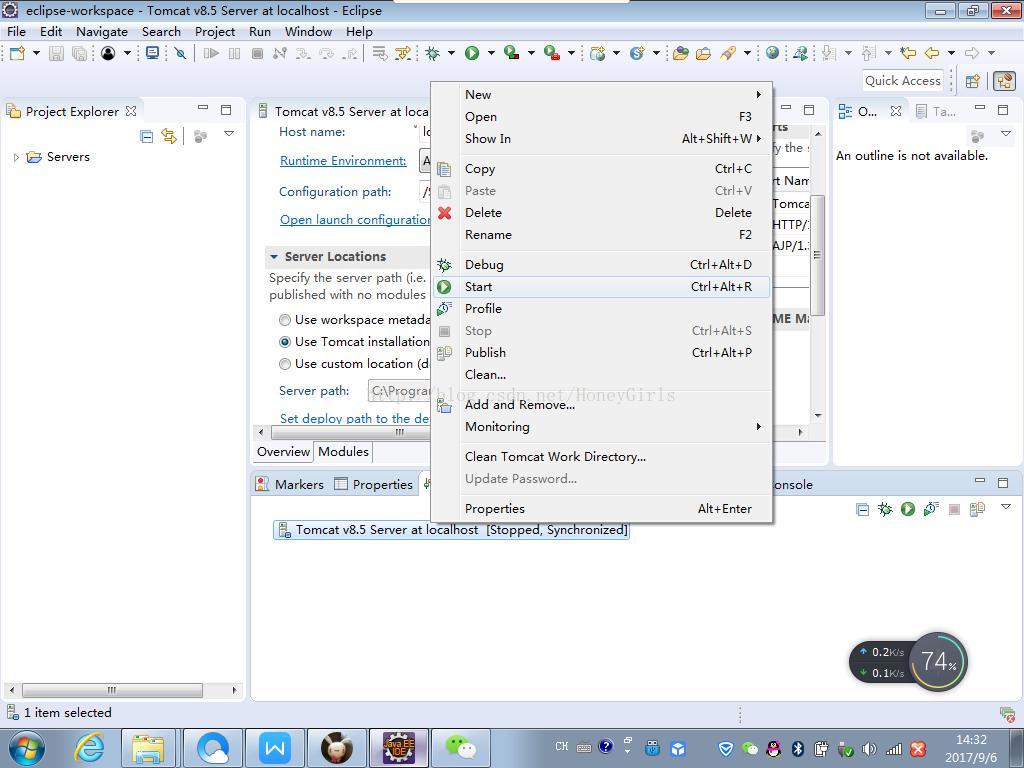1024x768 pixels.
Task: Open the New wizard dropdown arrow
Action: pos(37,54)
